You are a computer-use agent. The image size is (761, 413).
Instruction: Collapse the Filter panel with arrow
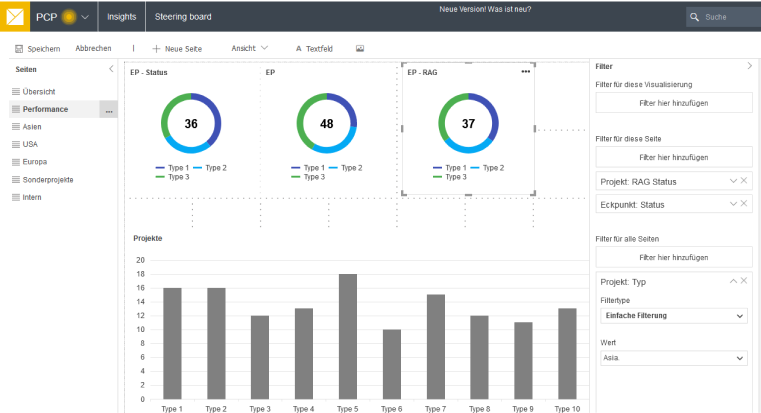pyautogui.click(x=750, y=66)
